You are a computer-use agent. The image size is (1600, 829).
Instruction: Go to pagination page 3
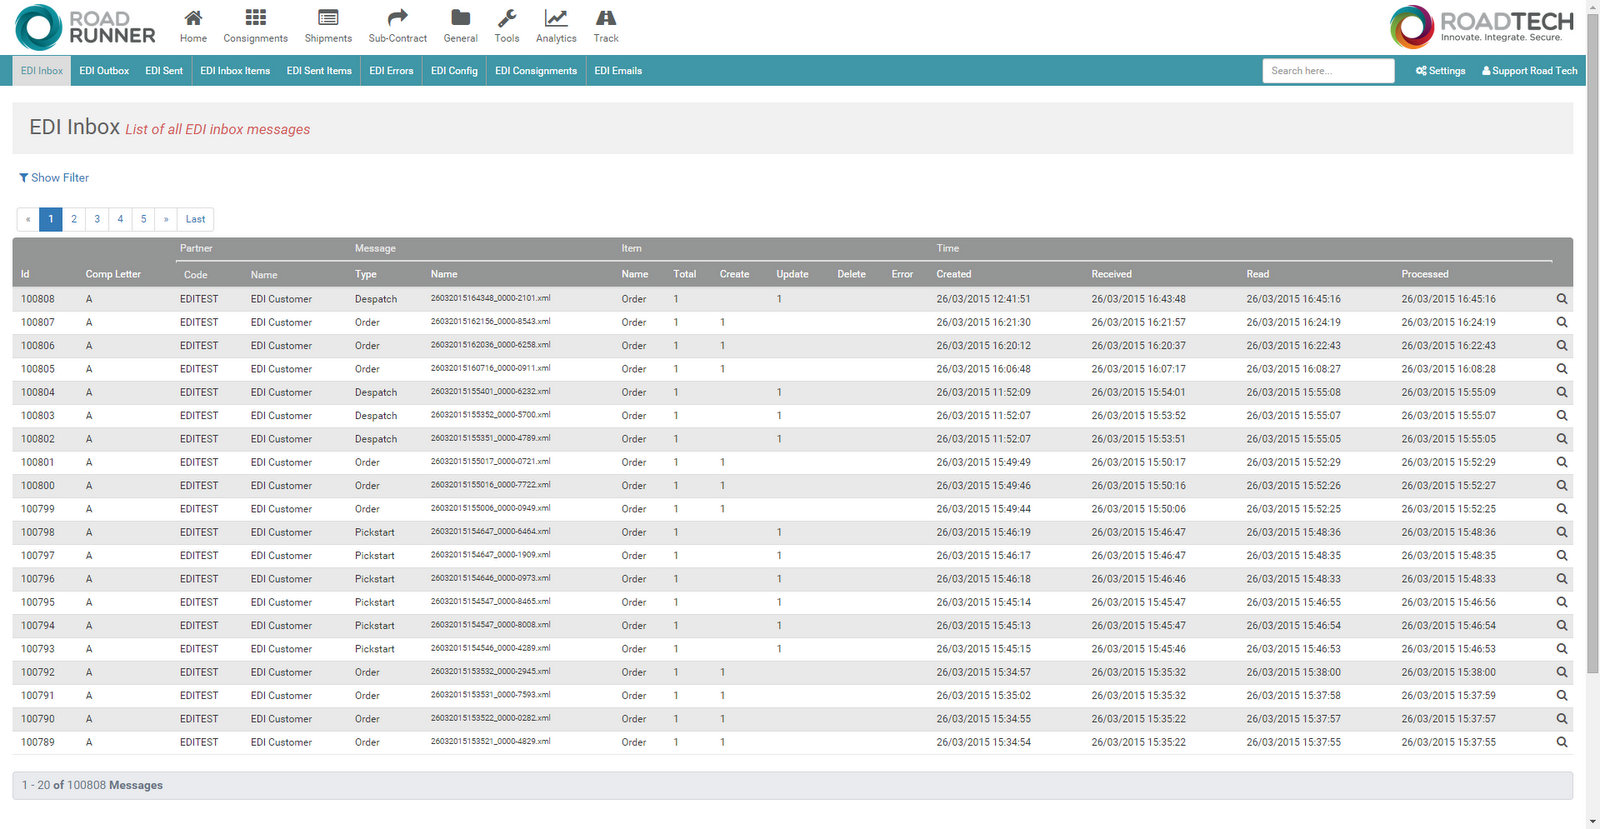[x=97, y=219]
